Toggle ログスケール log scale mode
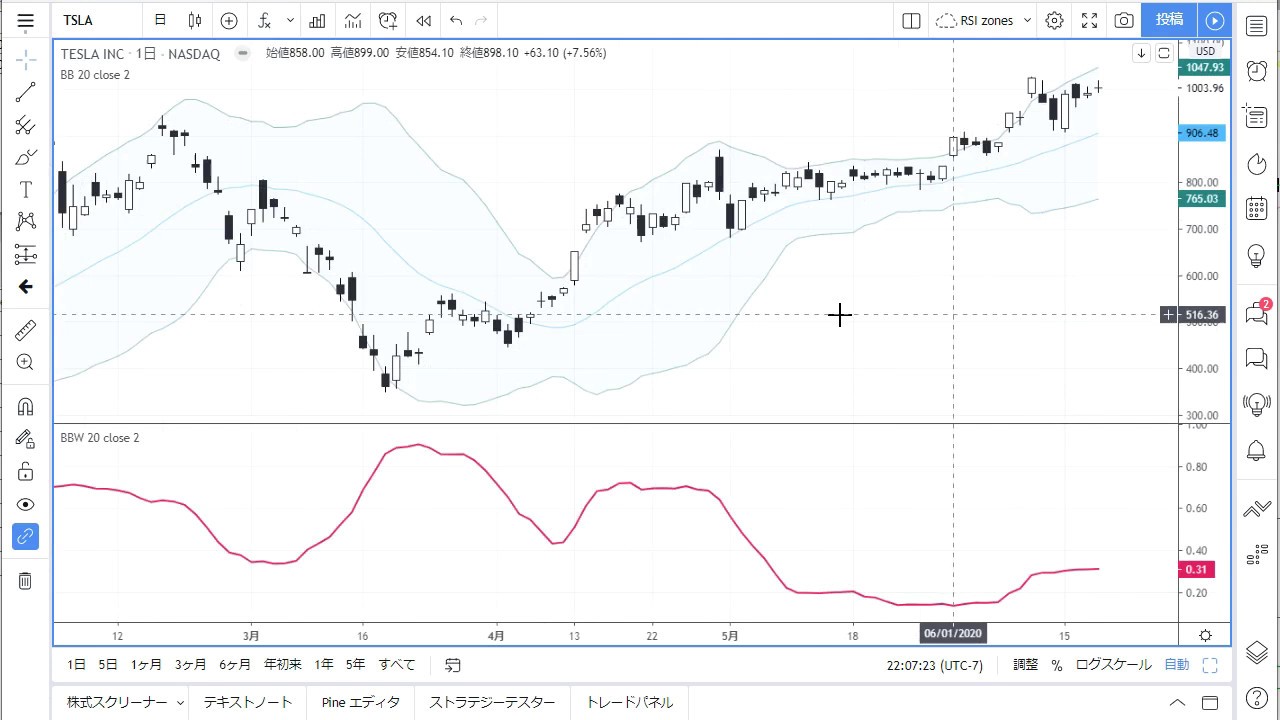The width and height of the screenshot is (1280, 720). tap(1113, 665)
